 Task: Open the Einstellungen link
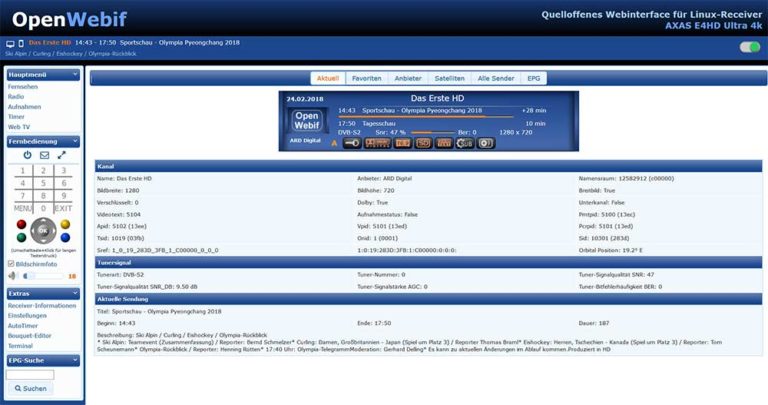tap(27, 315)
